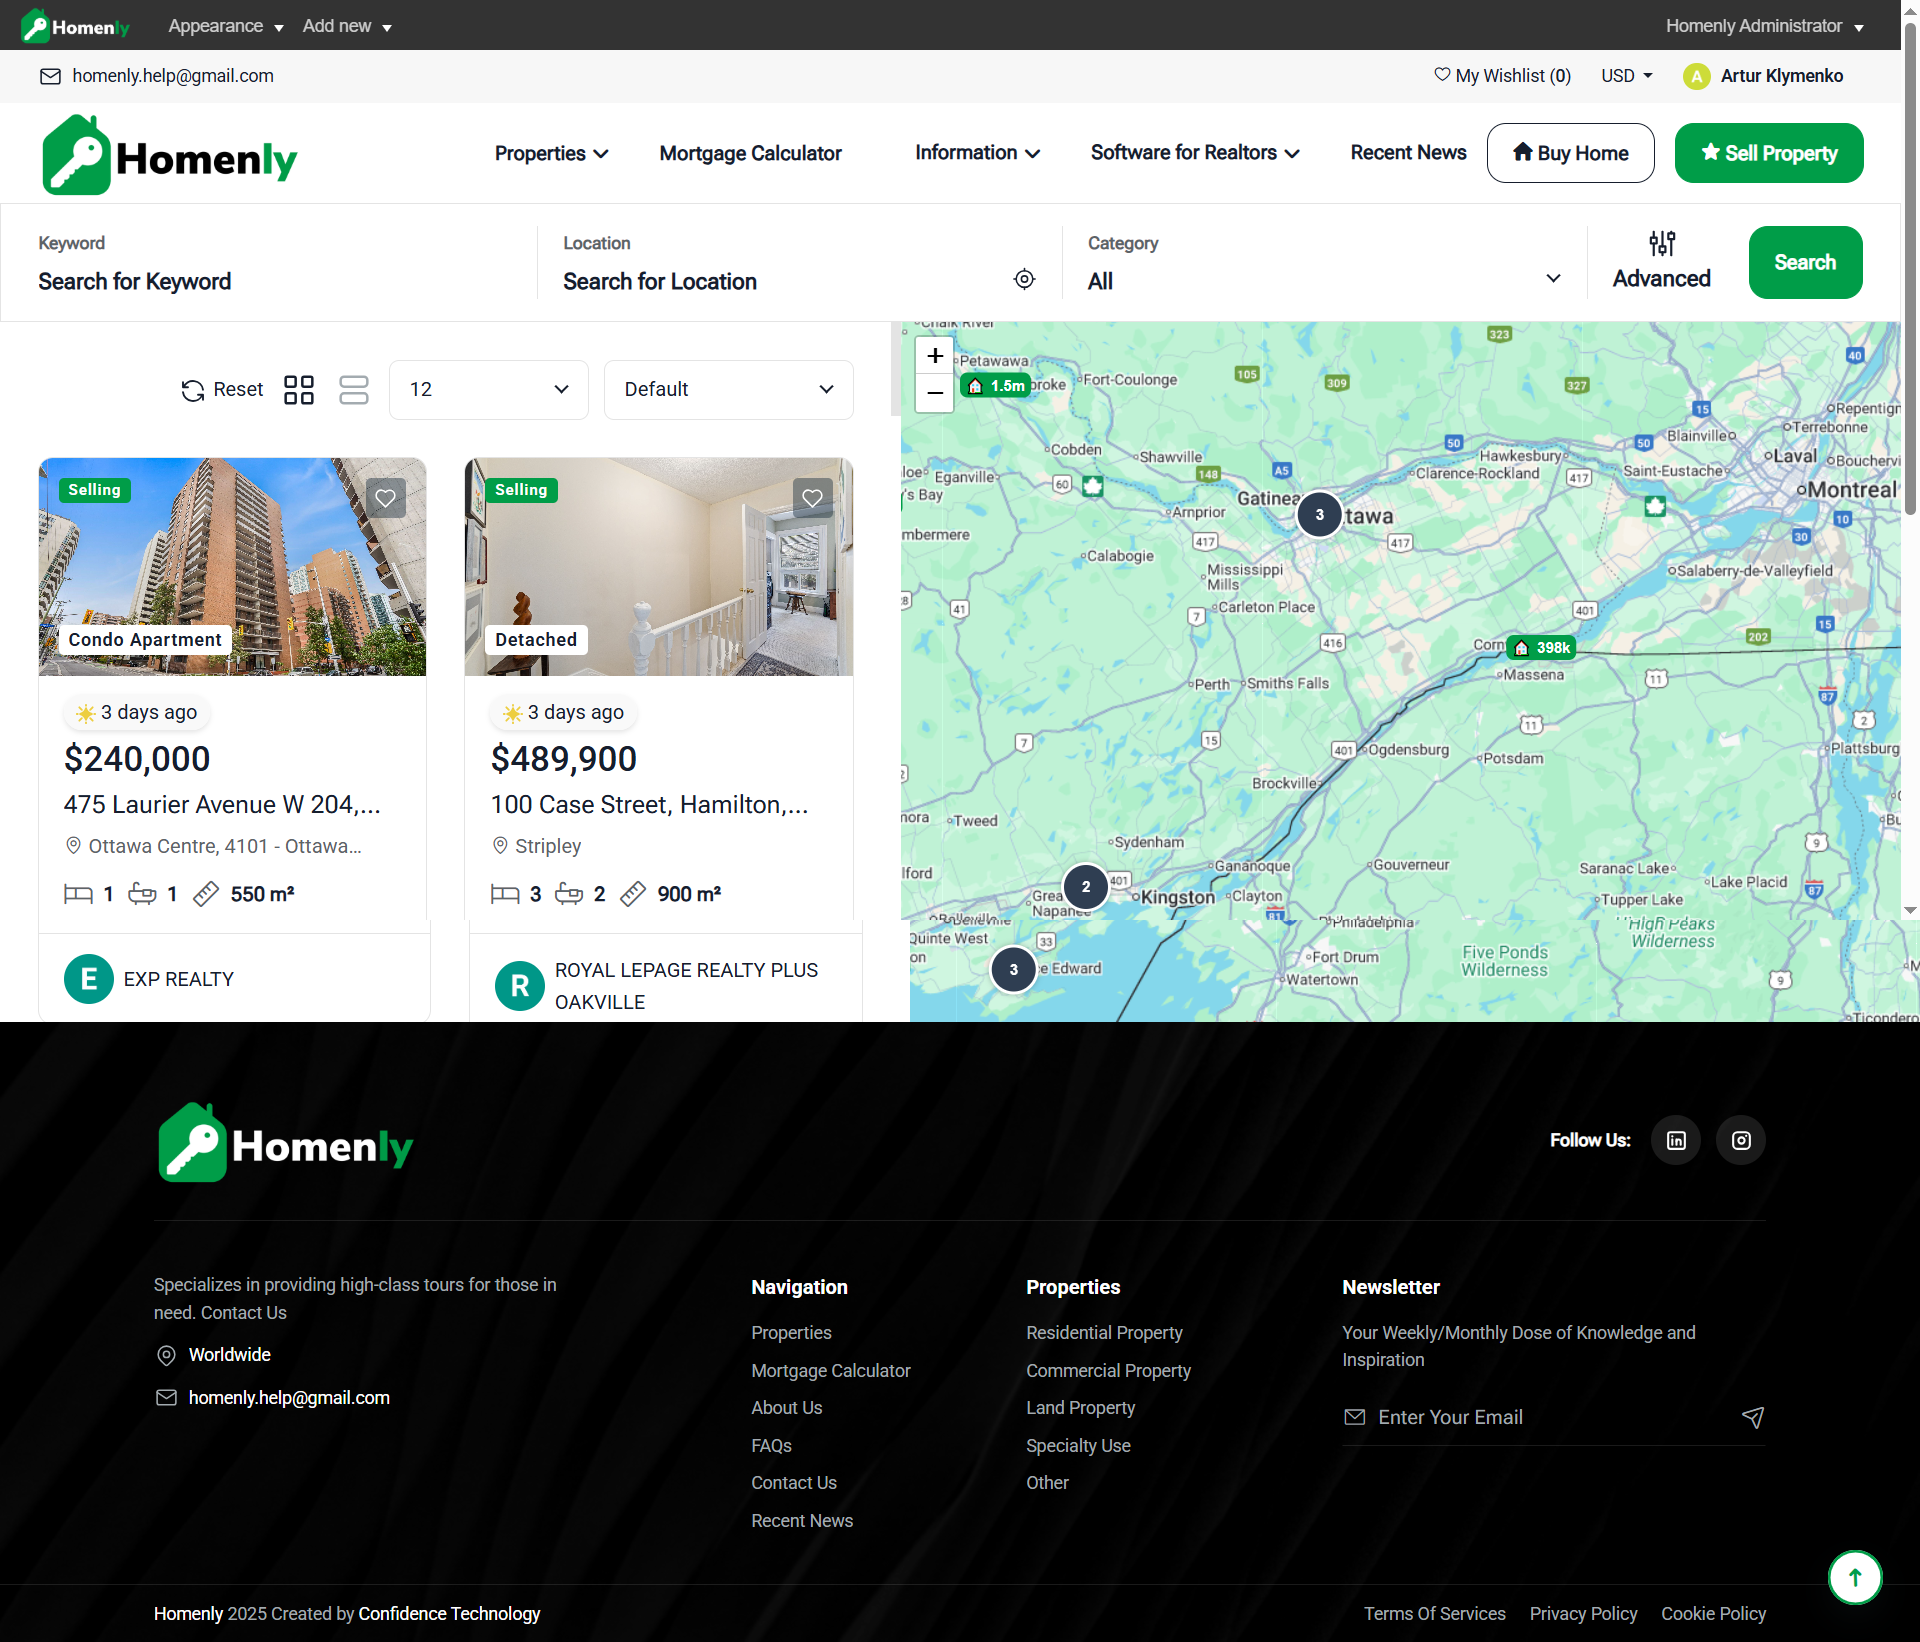Toggle wishlist heart on Detached listing

click(812, 498)
